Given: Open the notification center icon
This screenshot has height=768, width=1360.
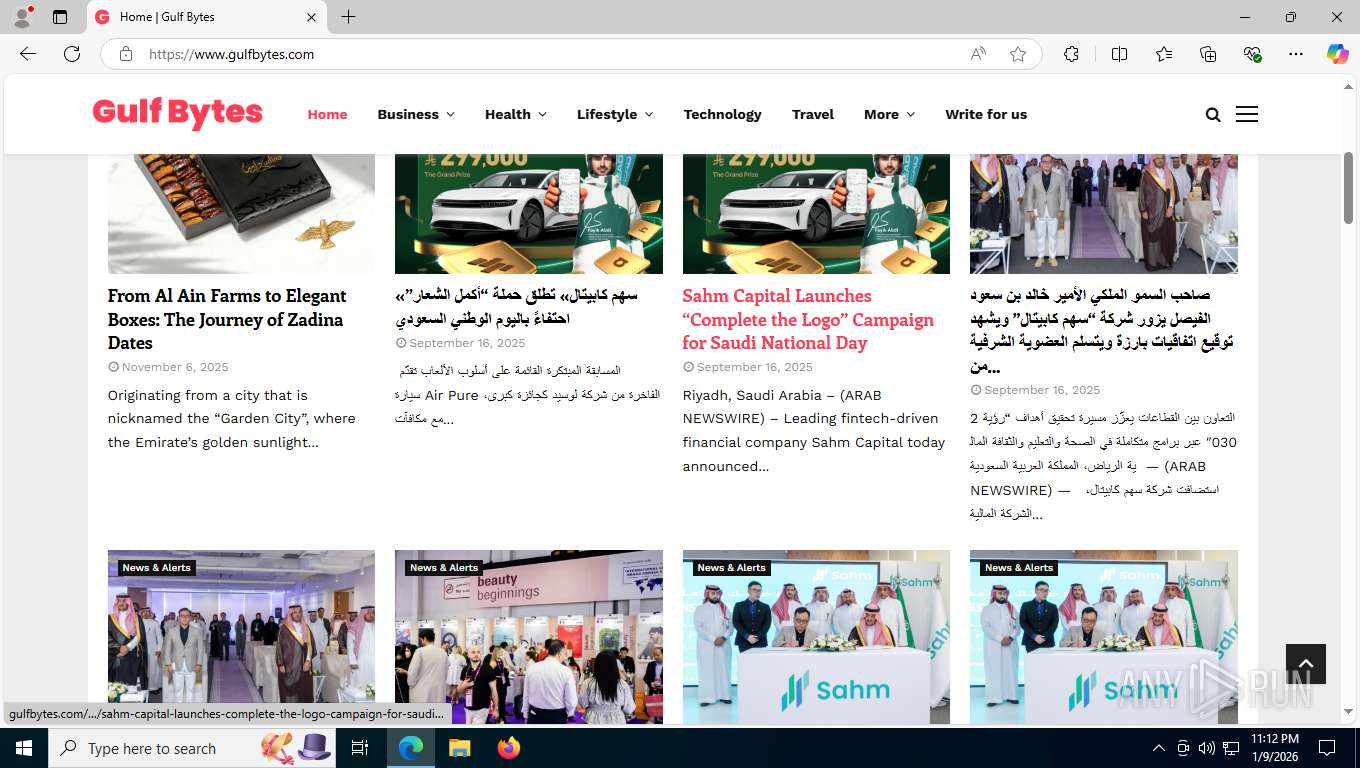Looking at the screenshot, I should (x=1327, y=748).
